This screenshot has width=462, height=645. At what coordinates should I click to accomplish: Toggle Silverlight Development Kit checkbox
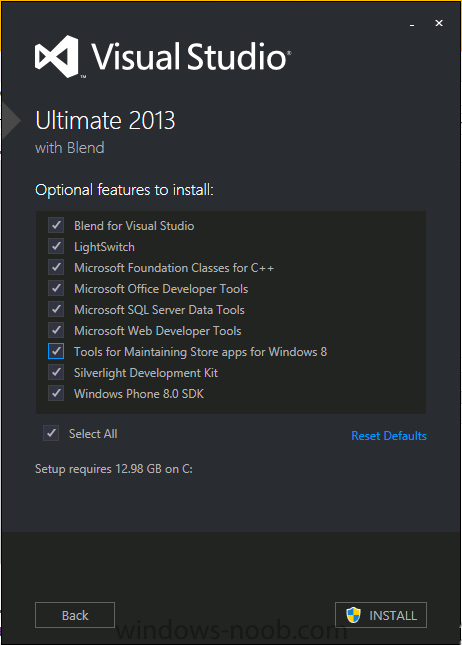56,373
